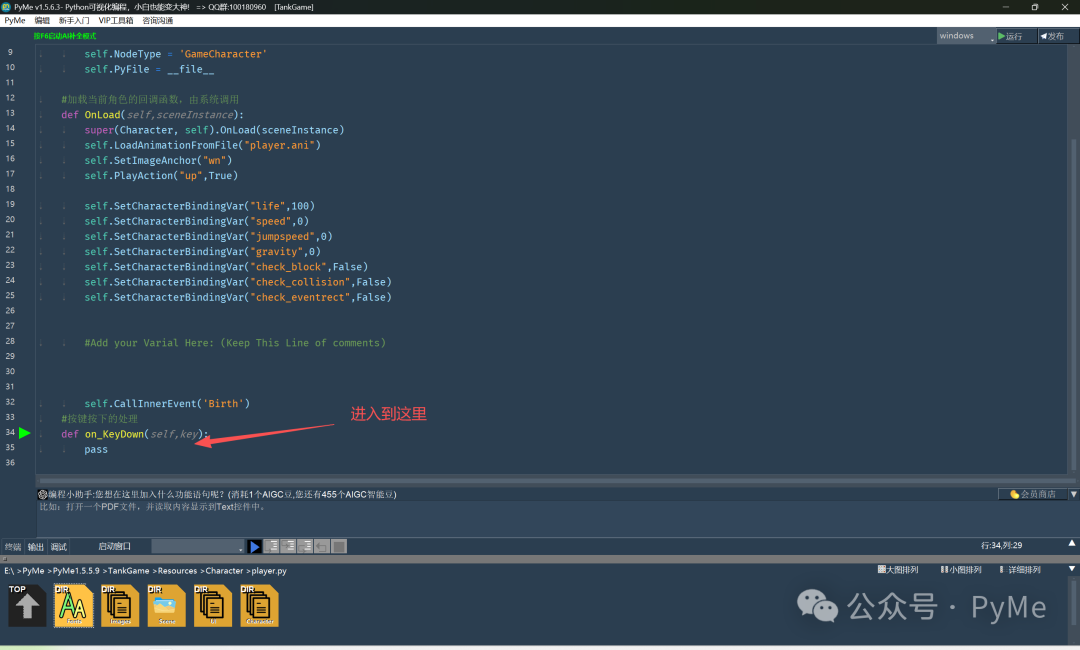This screenshot has width=1080, height=650.
Task: Open the Scene directory icon
Action: coord(167,605)
